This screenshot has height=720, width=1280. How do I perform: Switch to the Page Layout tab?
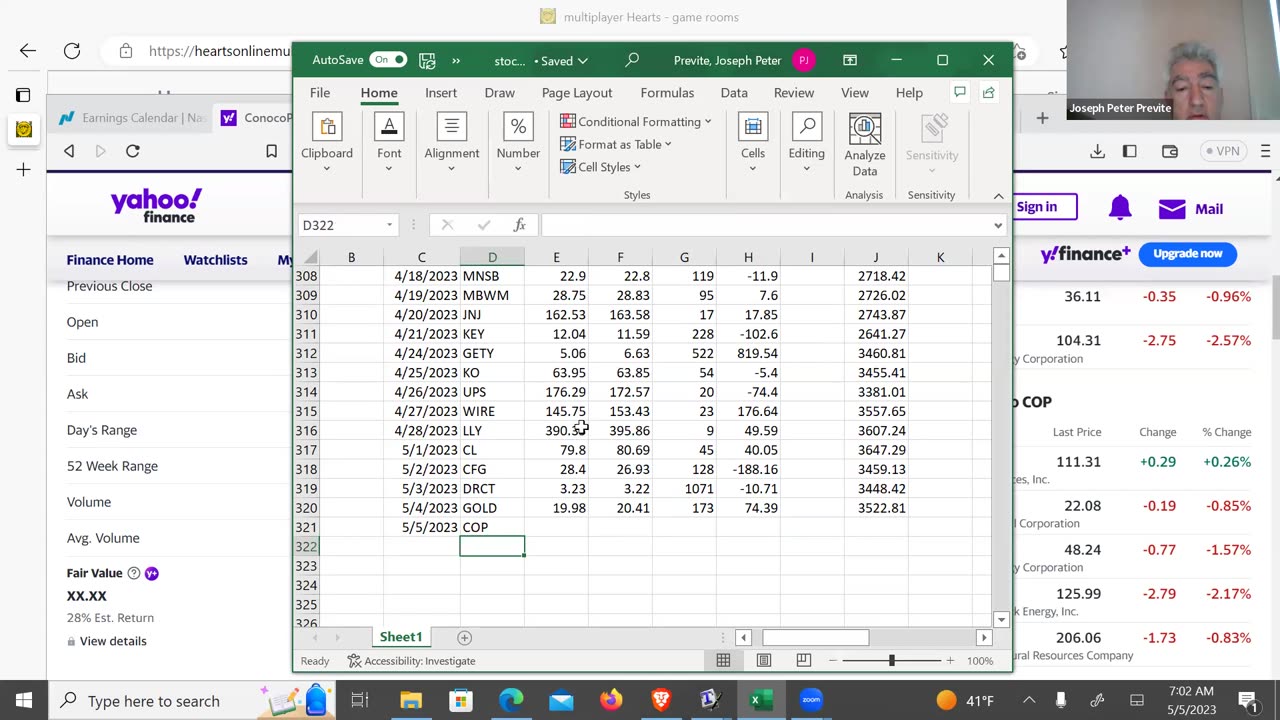(577, 92)
